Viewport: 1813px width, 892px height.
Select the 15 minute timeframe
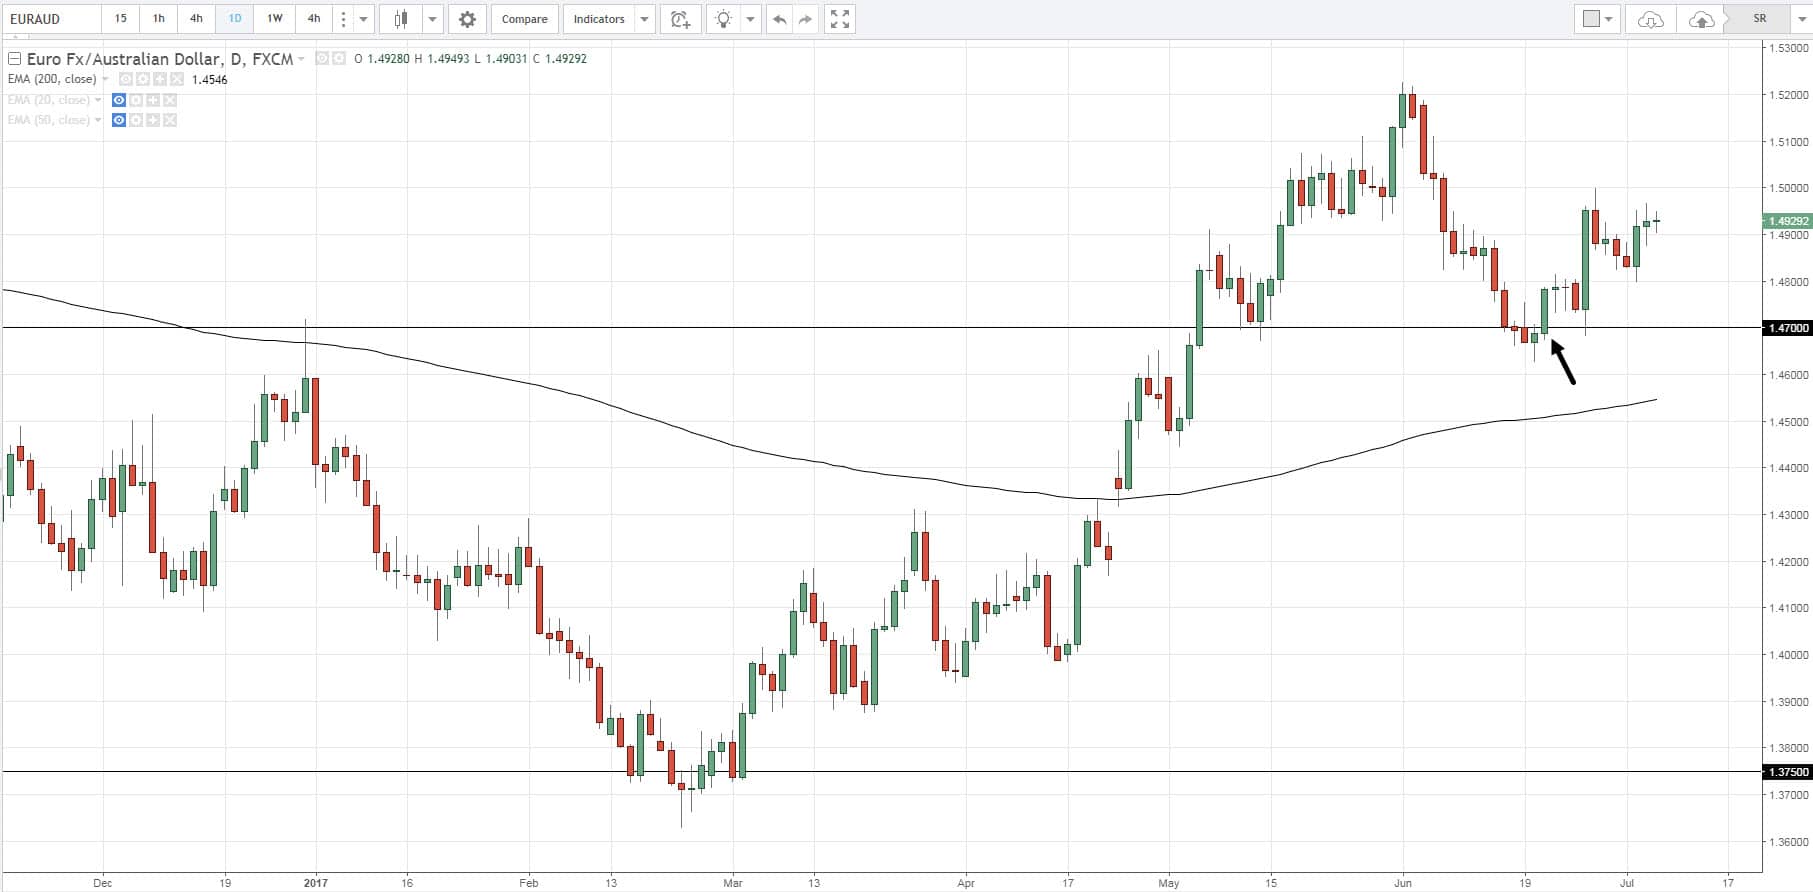pos(120,19)
